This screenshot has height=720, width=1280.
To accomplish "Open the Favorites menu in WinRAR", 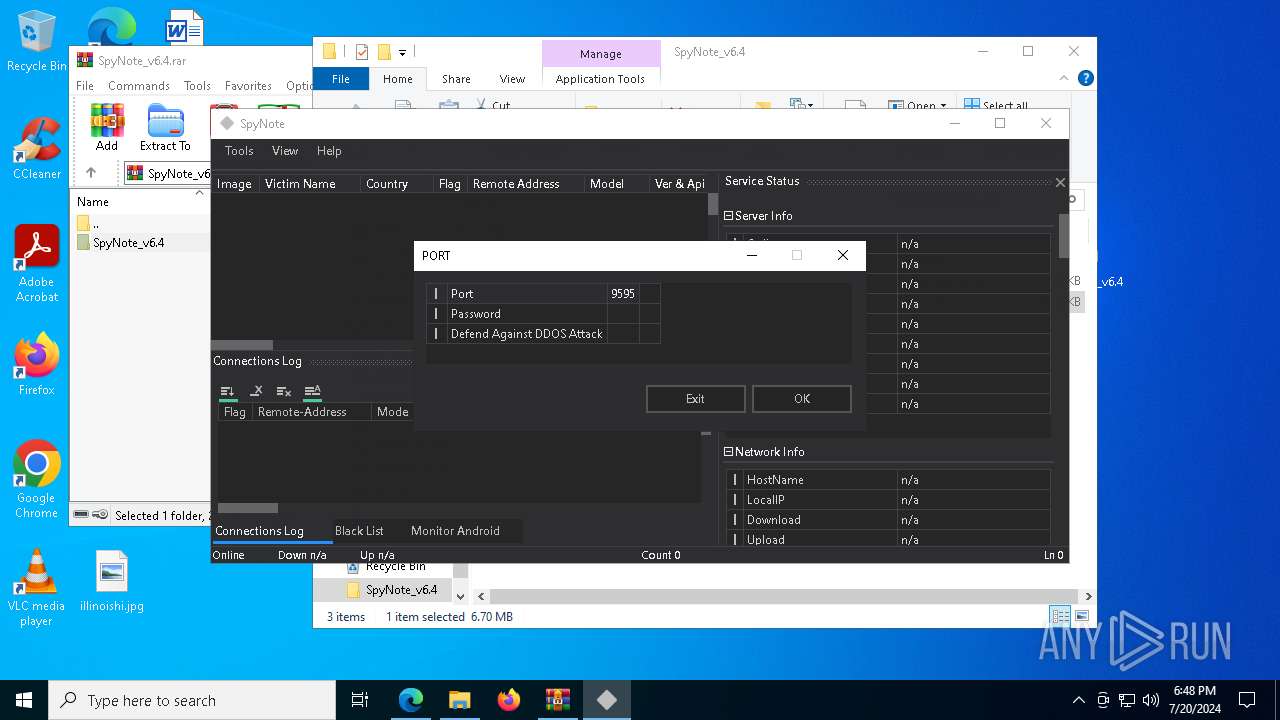I will click(x=248, y=86).
